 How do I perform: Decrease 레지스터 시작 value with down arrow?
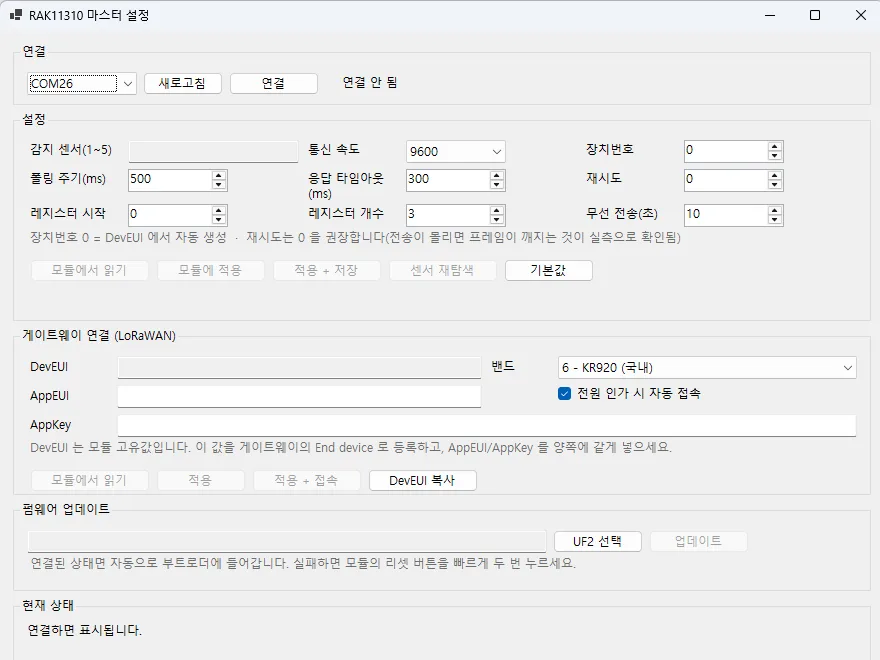pyautogui.click(x=218, y=219)
